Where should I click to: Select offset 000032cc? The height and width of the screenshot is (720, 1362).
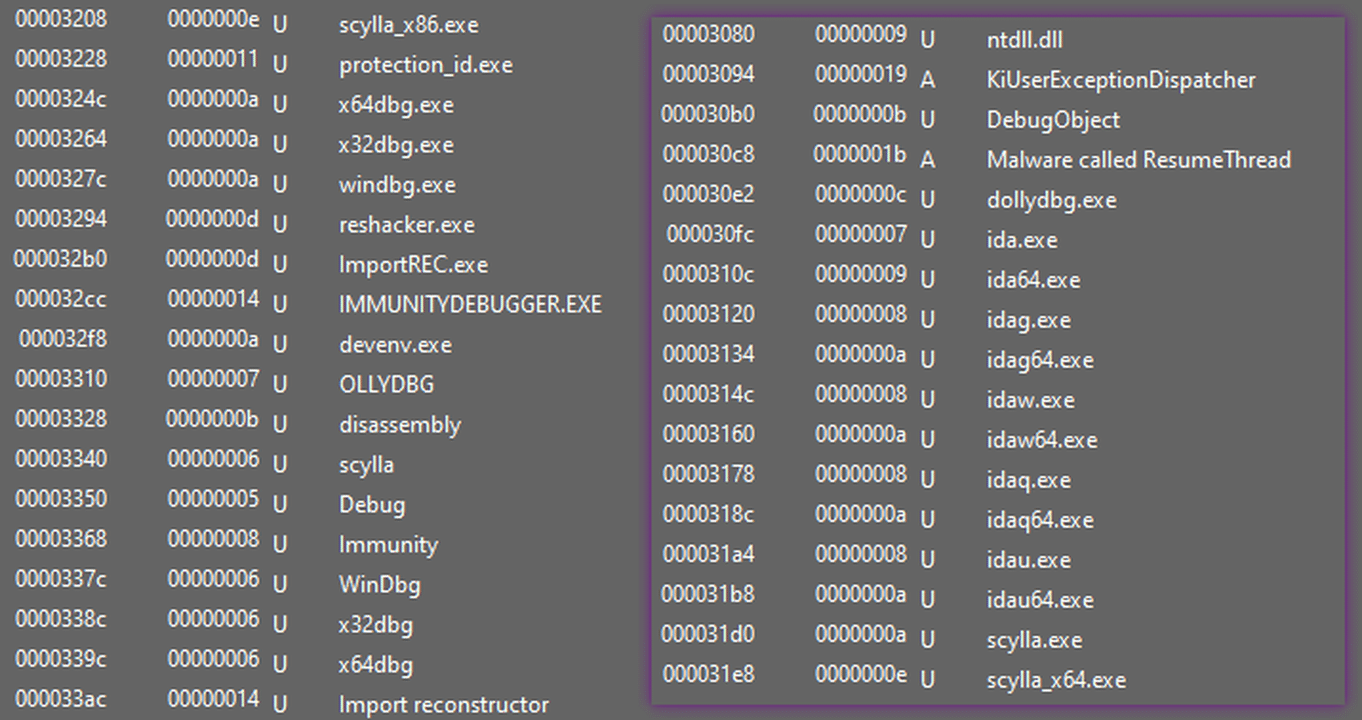(61, 299)
